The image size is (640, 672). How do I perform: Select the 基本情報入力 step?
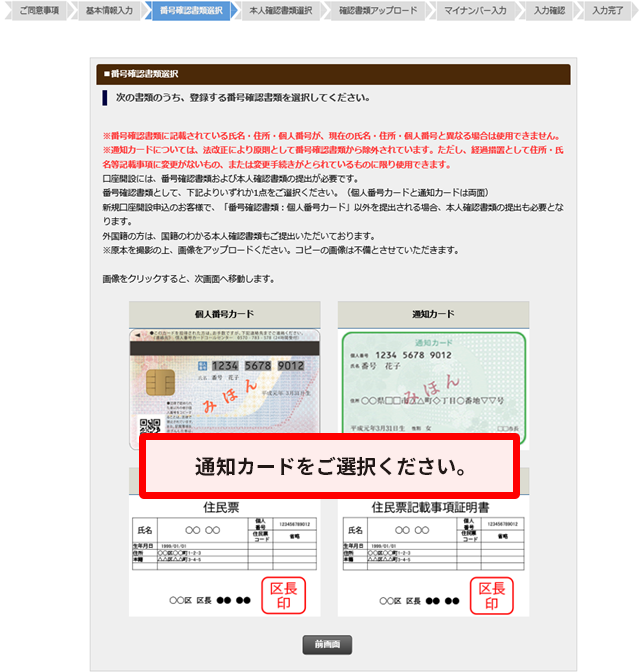[109, 10]
